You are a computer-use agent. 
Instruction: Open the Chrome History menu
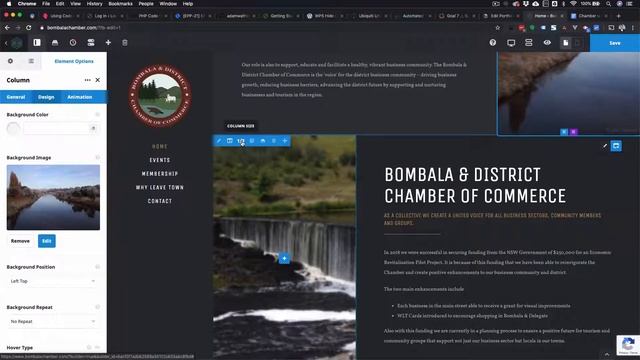pyautogui.click(x=94, y=4)
